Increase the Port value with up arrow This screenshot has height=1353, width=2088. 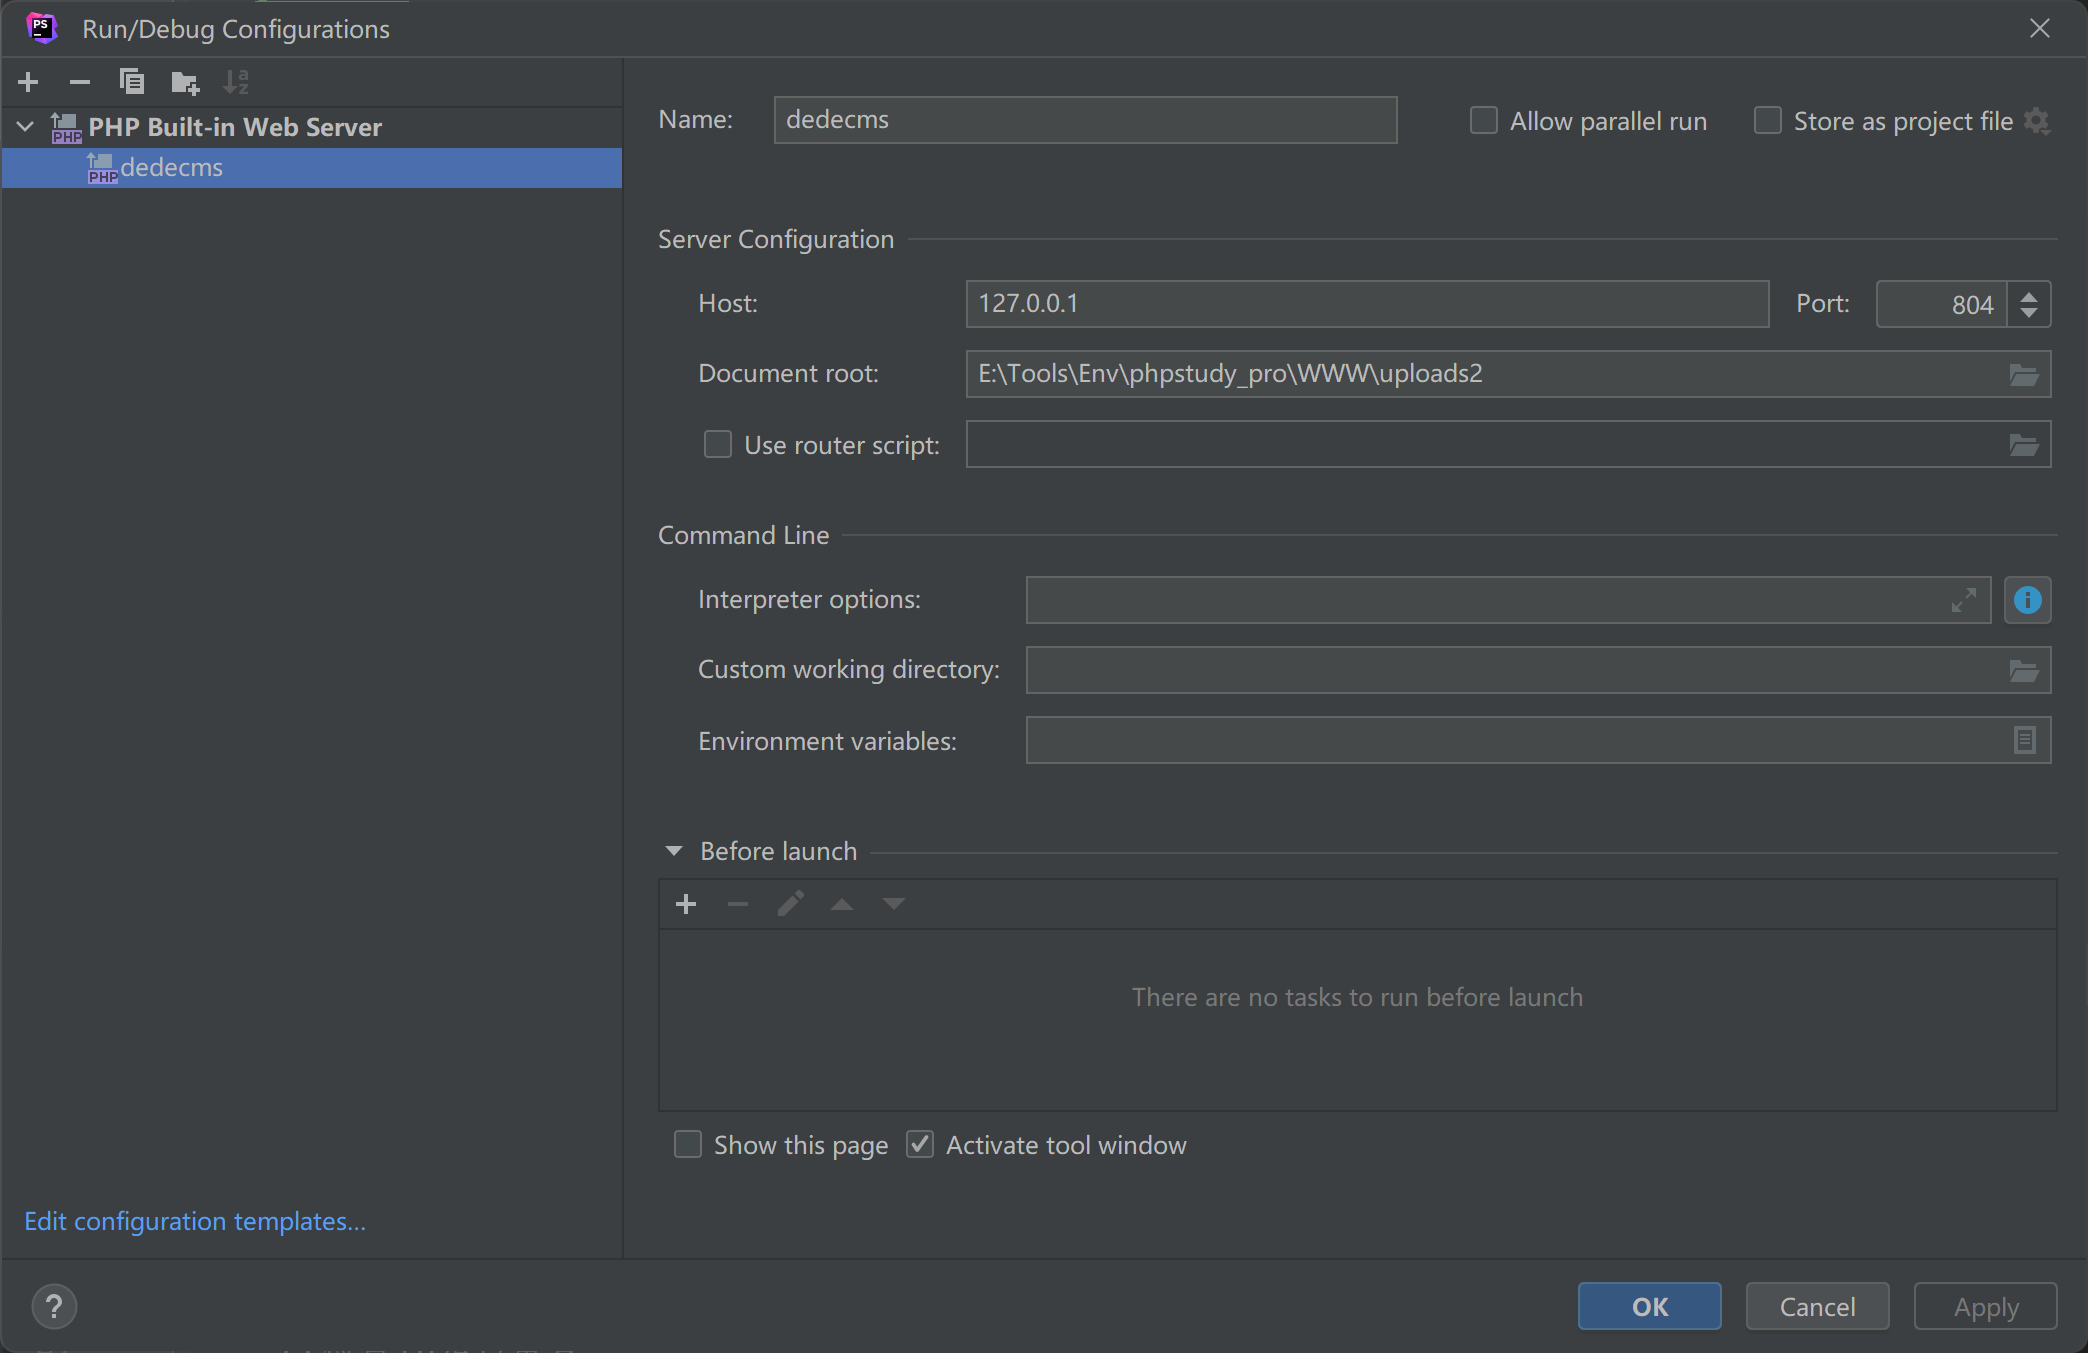[2029, 296]
